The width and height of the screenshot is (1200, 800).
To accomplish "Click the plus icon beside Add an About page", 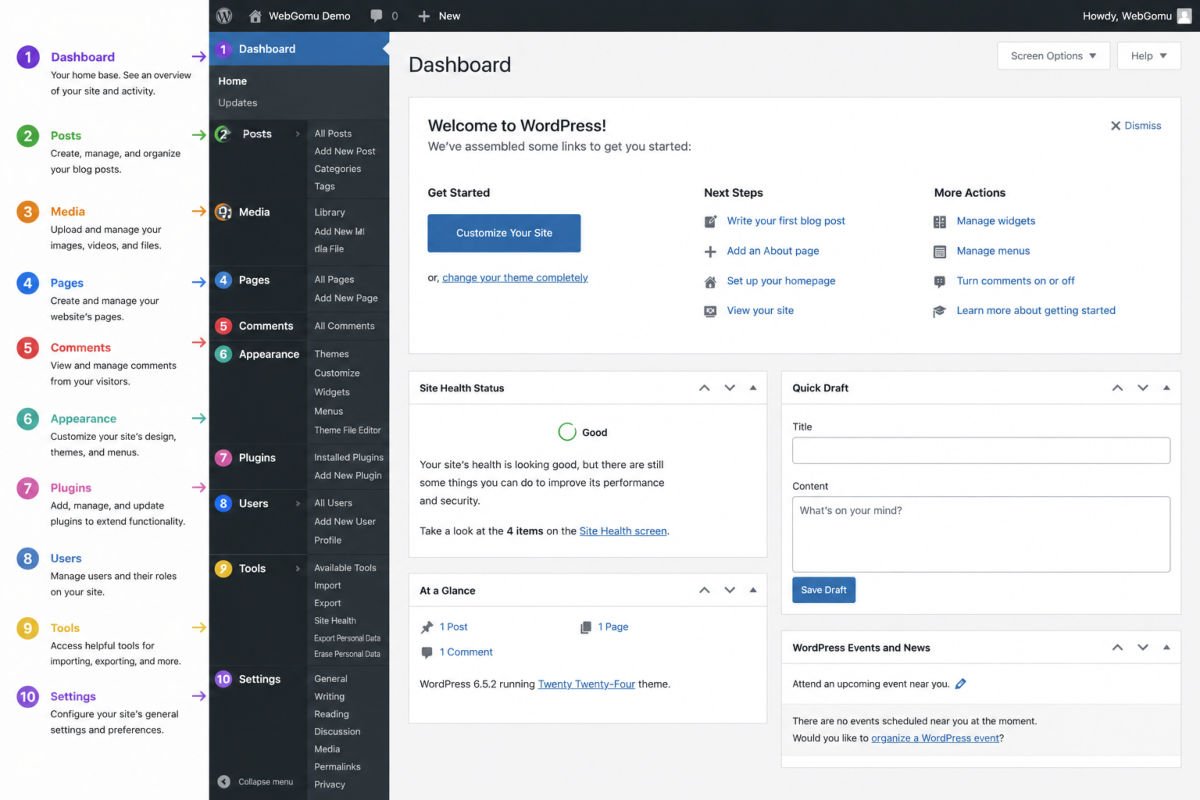I will tap(710, 252).
